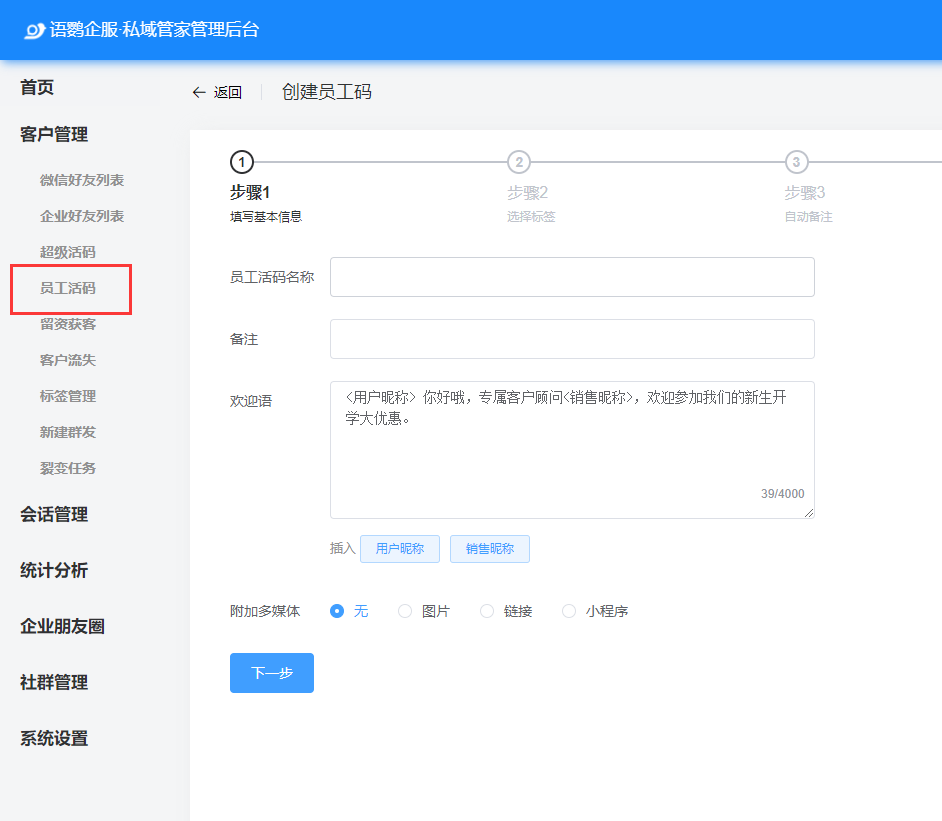This screenshot has height=821, width=942.
Task: Expand 会话管理 sidebar section
Action: pyautogui.click(x=54, y=514)
